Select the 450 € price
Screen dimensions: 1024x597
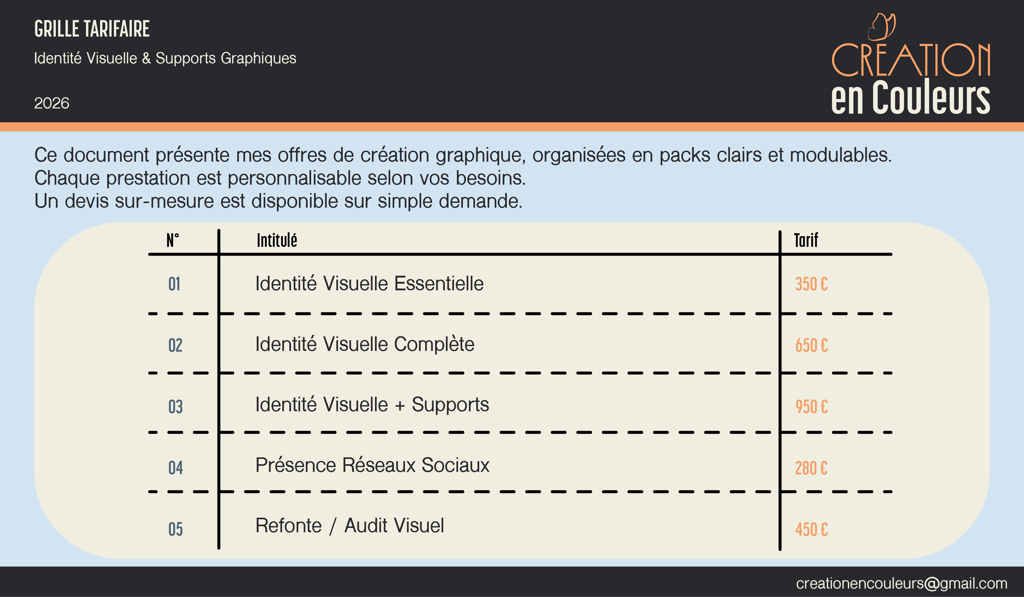click(x=811, y=529)
